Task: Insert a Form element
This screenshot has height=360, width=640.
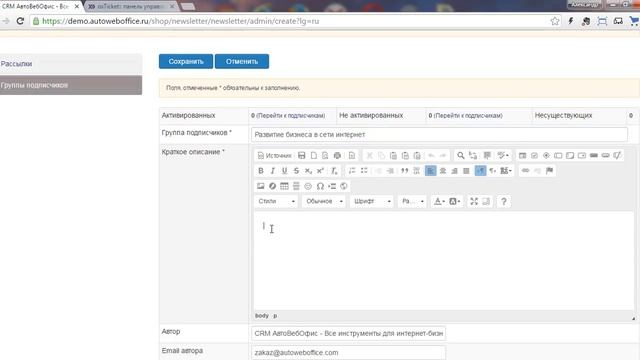Action: (x=522, y=156)
